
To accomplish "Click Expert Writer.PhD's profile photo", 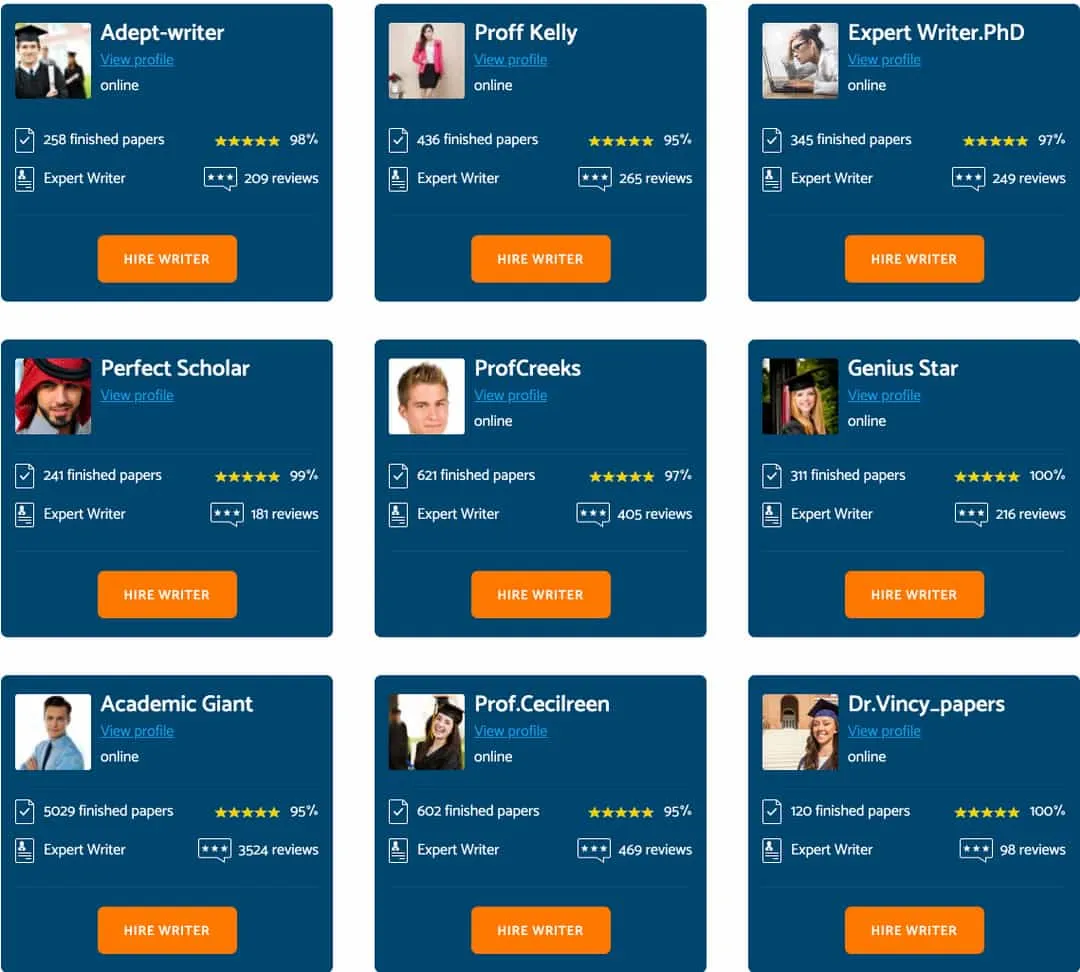I will (800, 61).
